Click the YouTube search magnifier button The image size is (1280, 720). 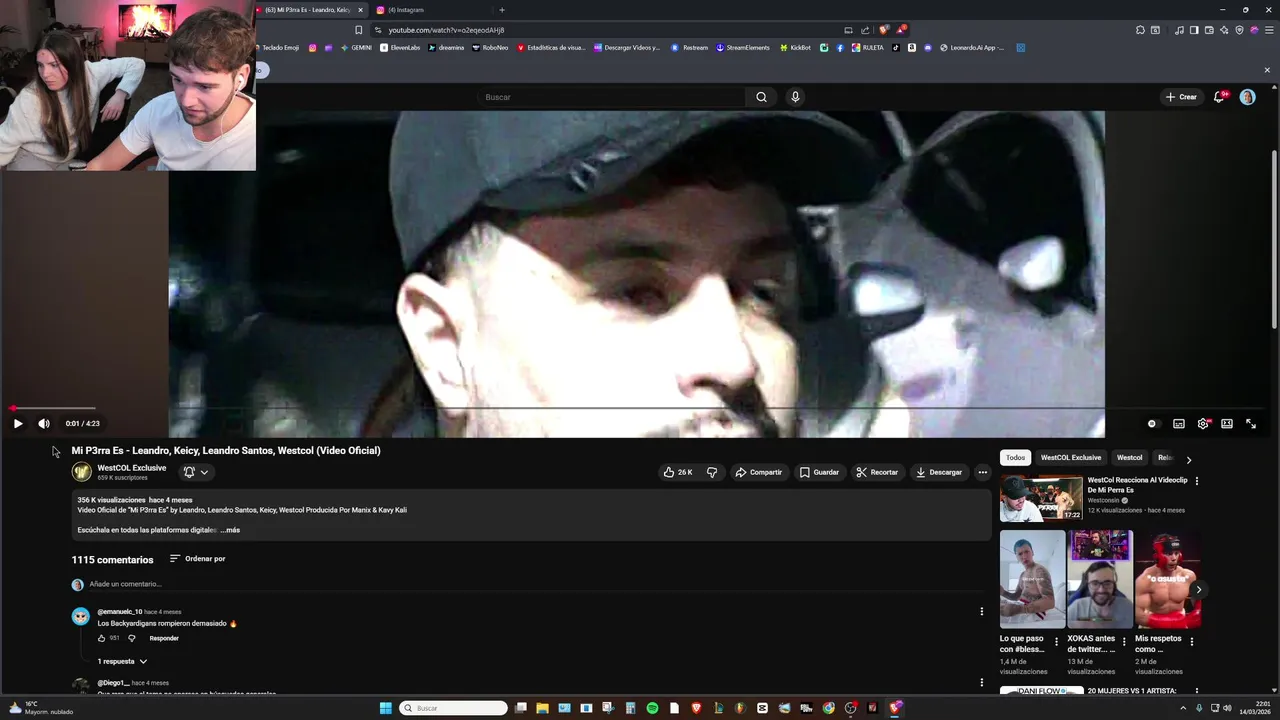(761, 97)
